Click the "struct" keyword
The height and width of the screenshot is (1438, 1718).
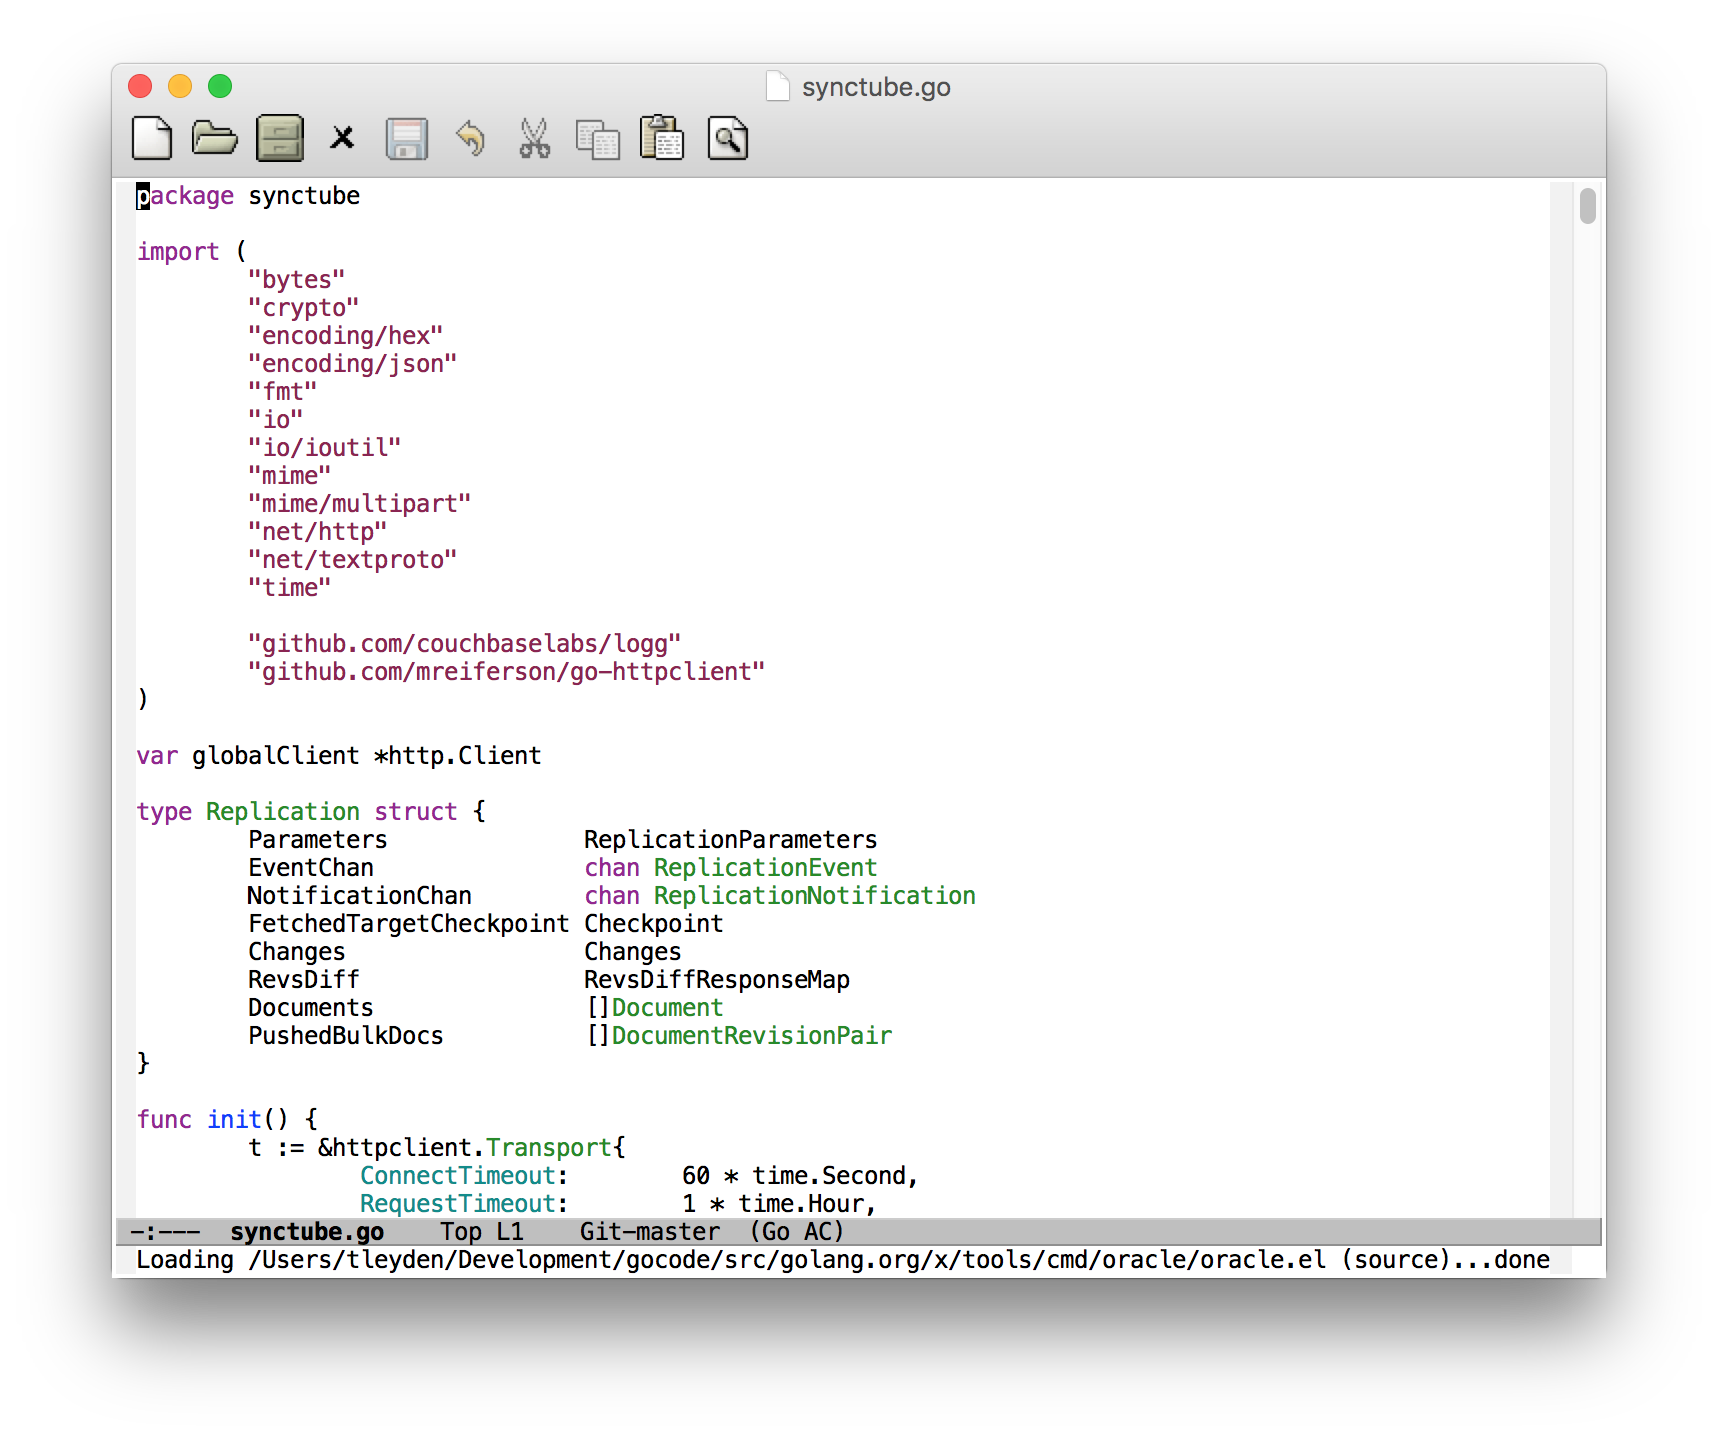[x=415, y=812]
